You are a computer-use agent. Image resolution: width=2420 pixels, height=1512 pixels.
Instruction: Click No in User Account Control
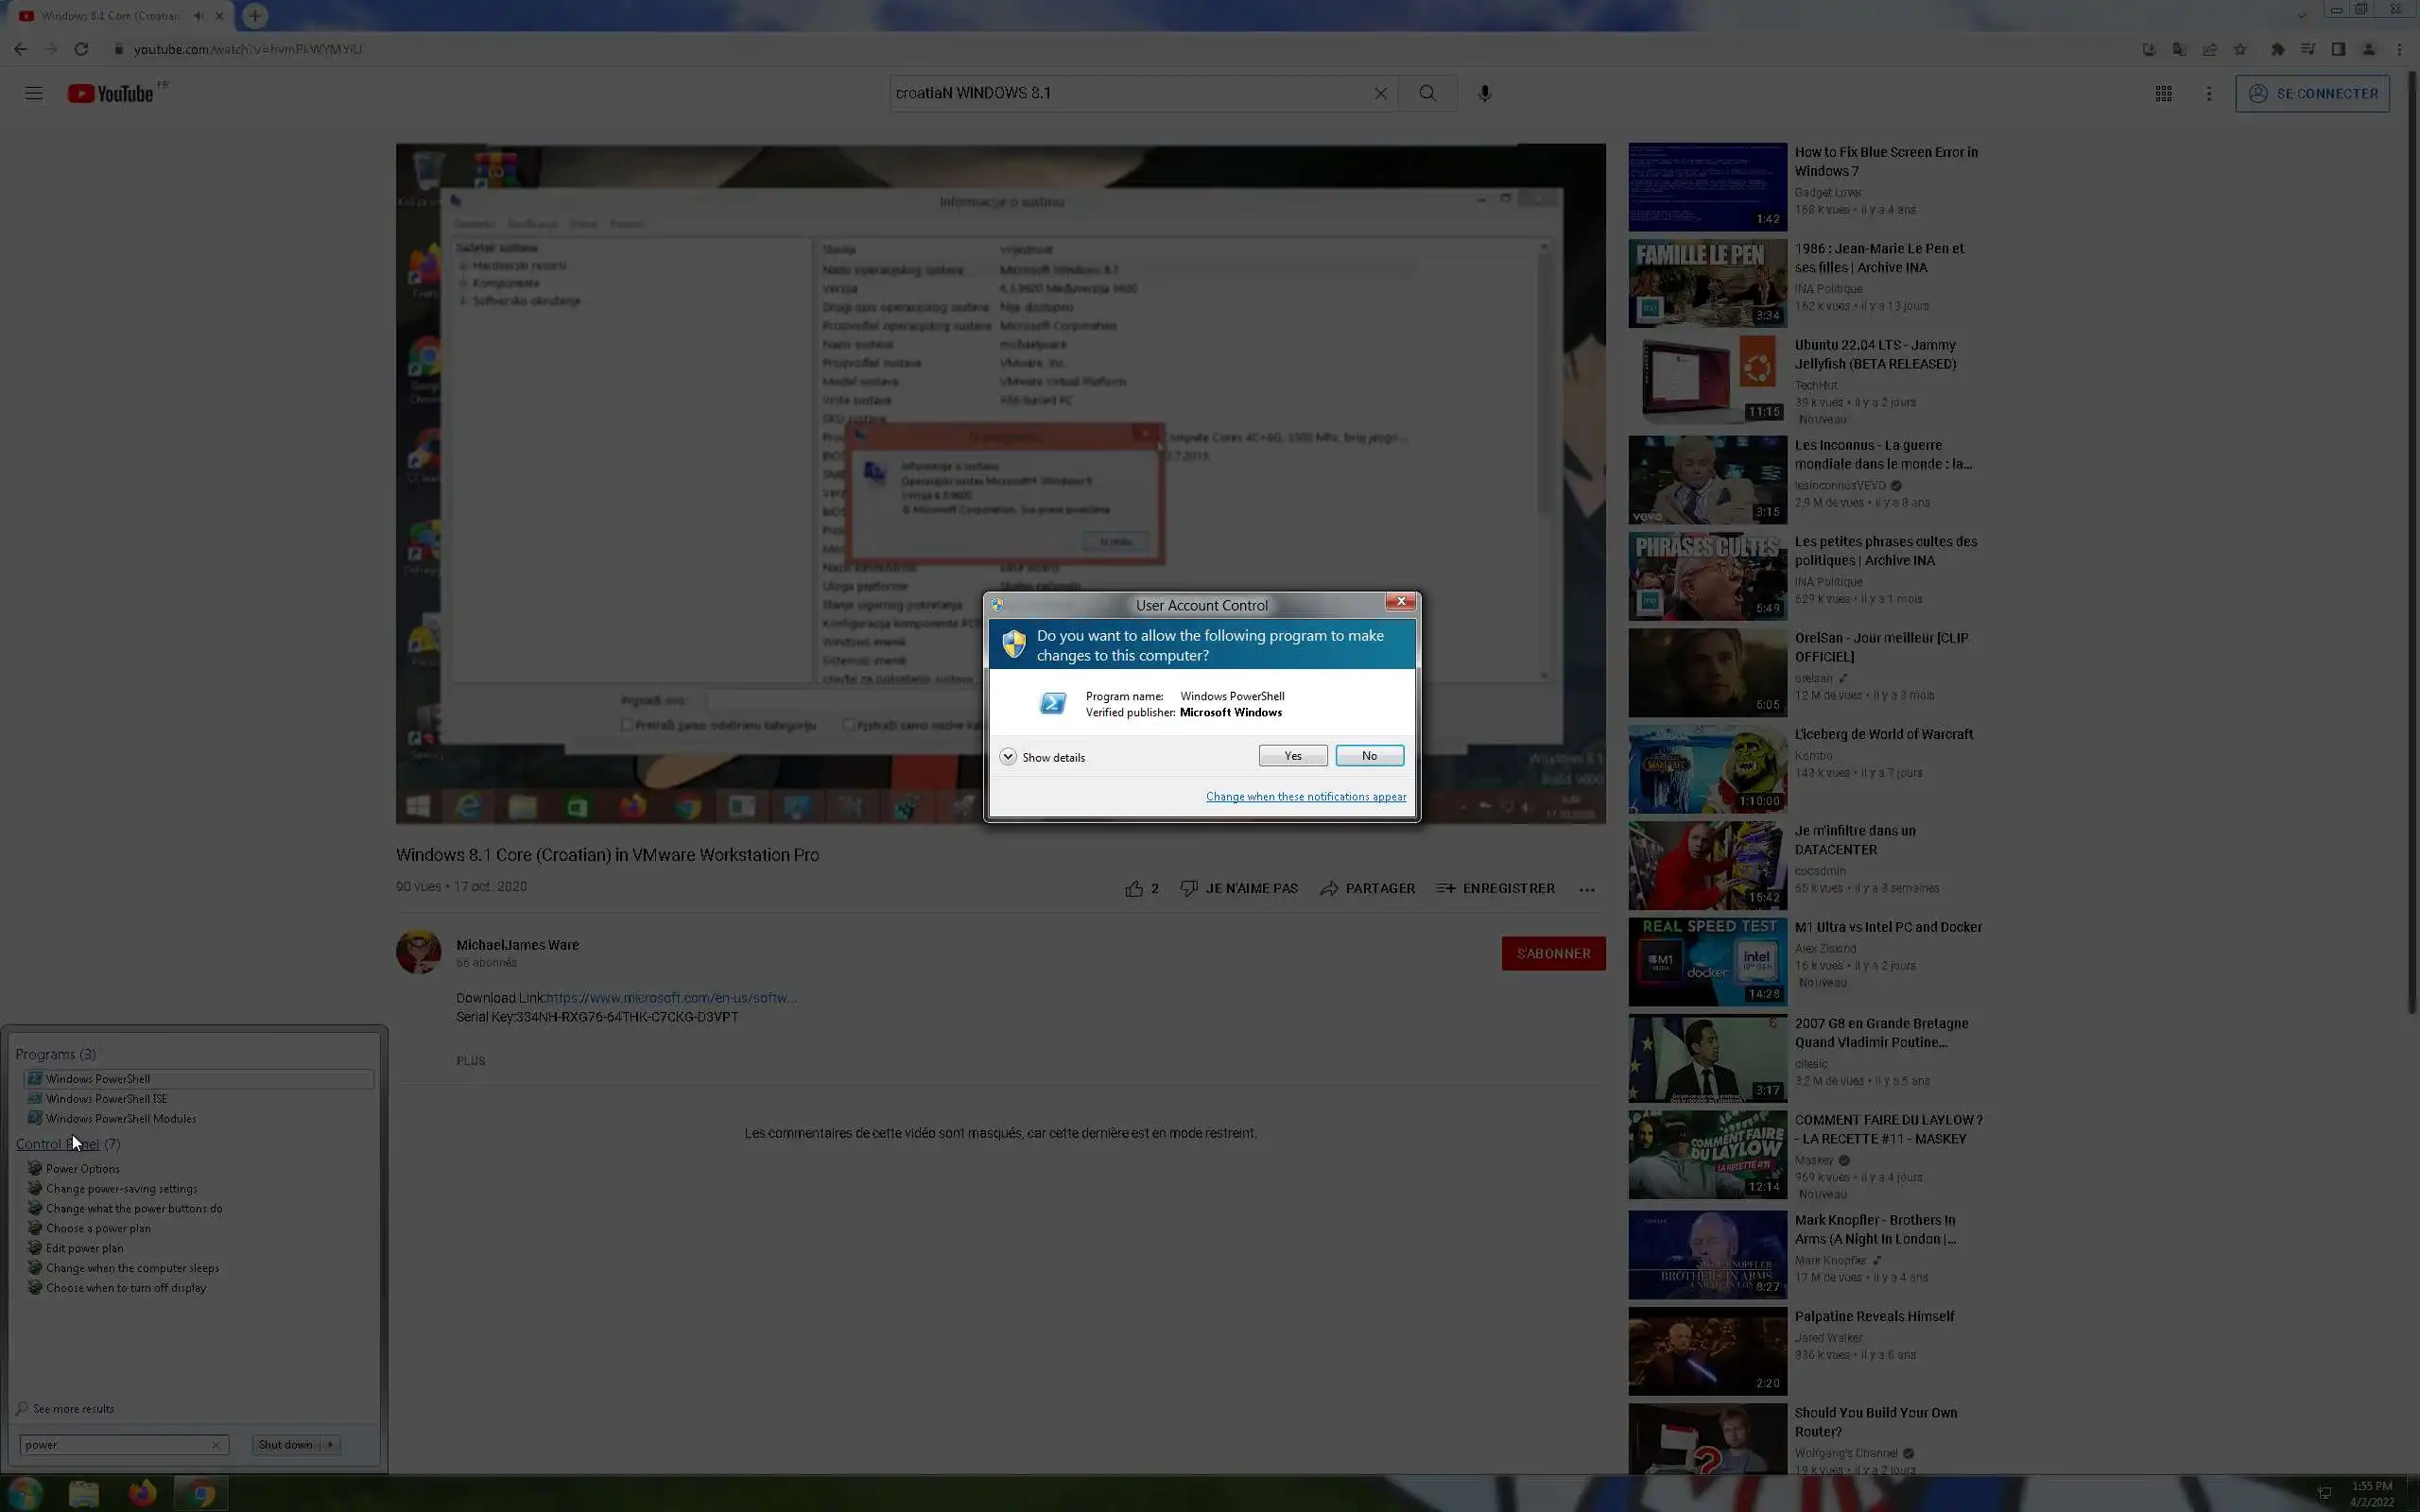[x=1369, y=756]
